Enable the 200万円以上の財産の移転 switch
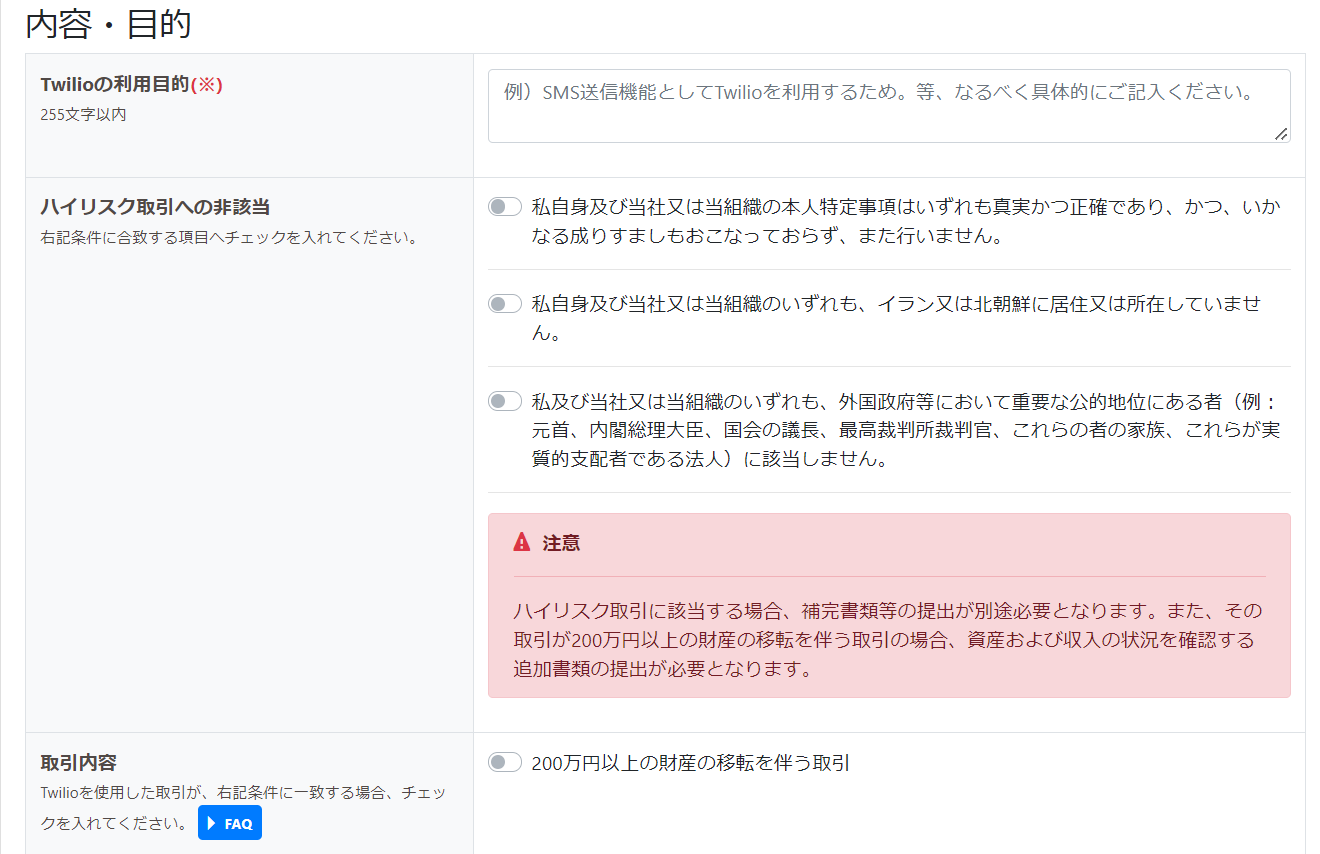 coord(505,763)
